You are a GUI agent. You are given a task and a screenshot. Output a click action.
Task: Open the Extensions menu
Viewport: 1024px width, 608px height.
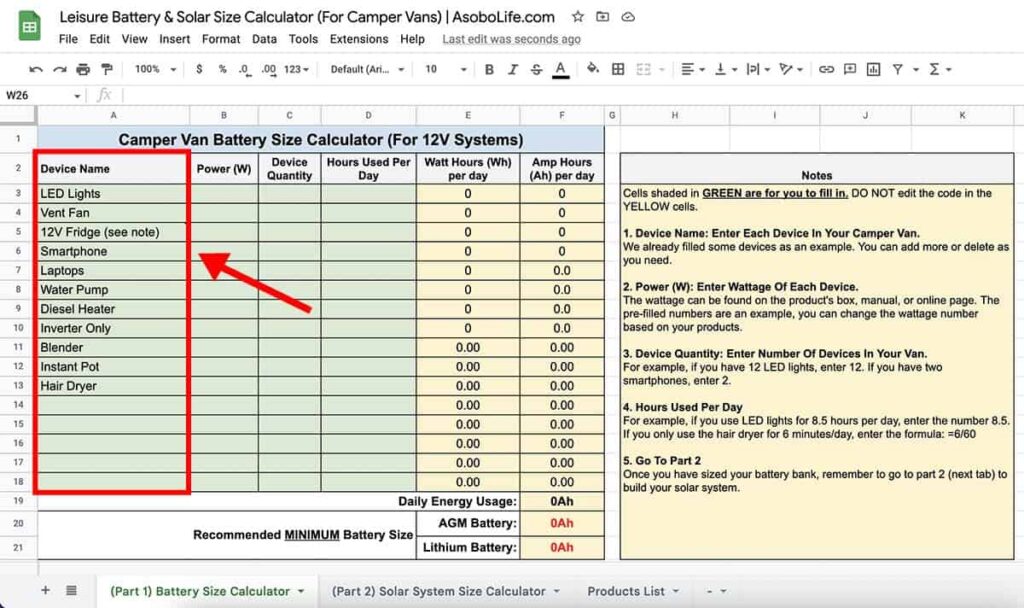click(359, 39)
